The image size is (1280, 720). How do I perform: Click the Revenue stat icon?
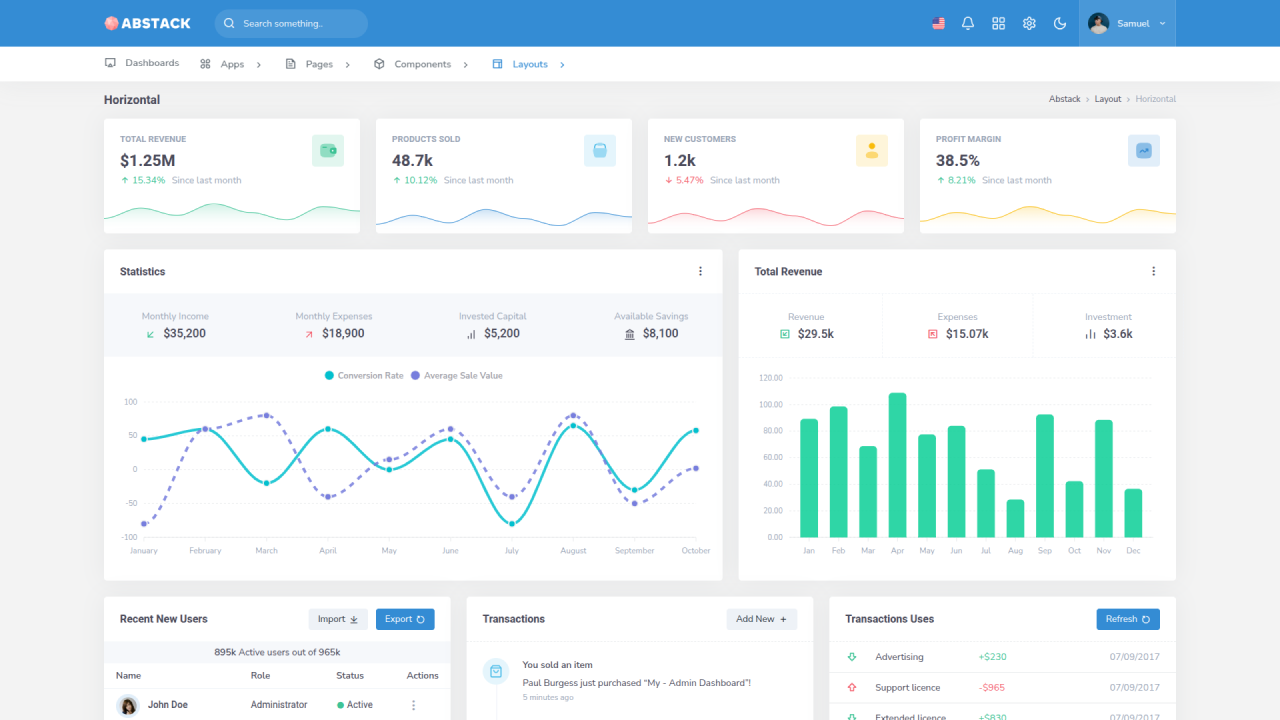coord(785,334)
